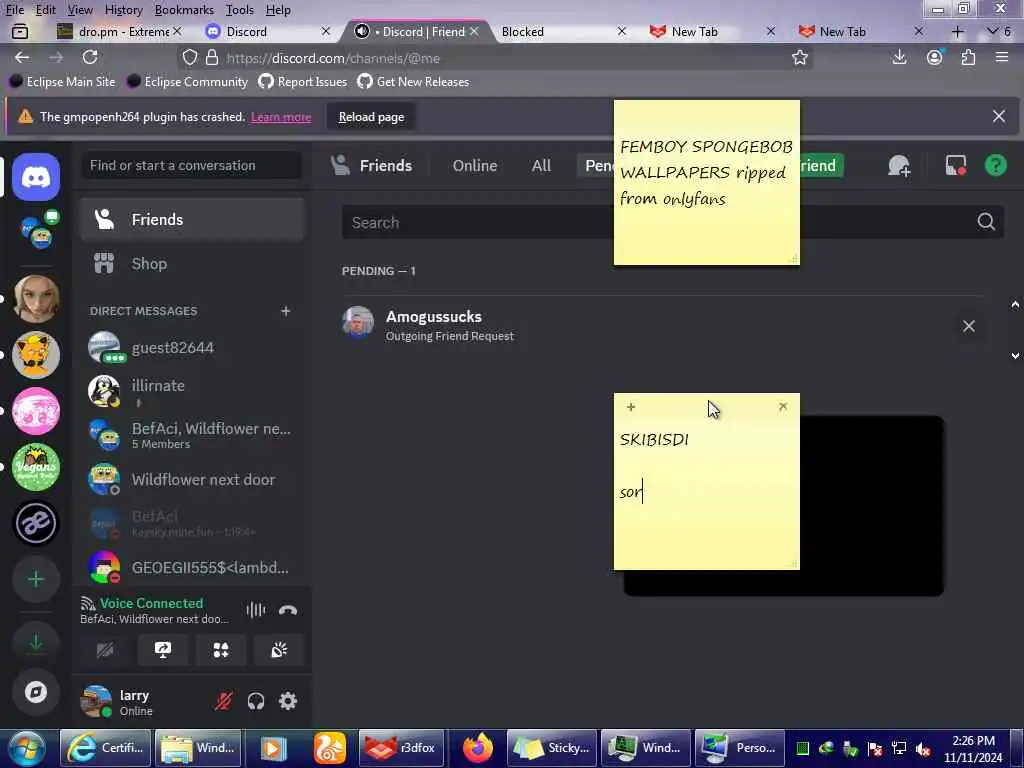Open the blonde woman avatar server
Image resolution: width=1024 pixels, height=768 pixels.
36,299
